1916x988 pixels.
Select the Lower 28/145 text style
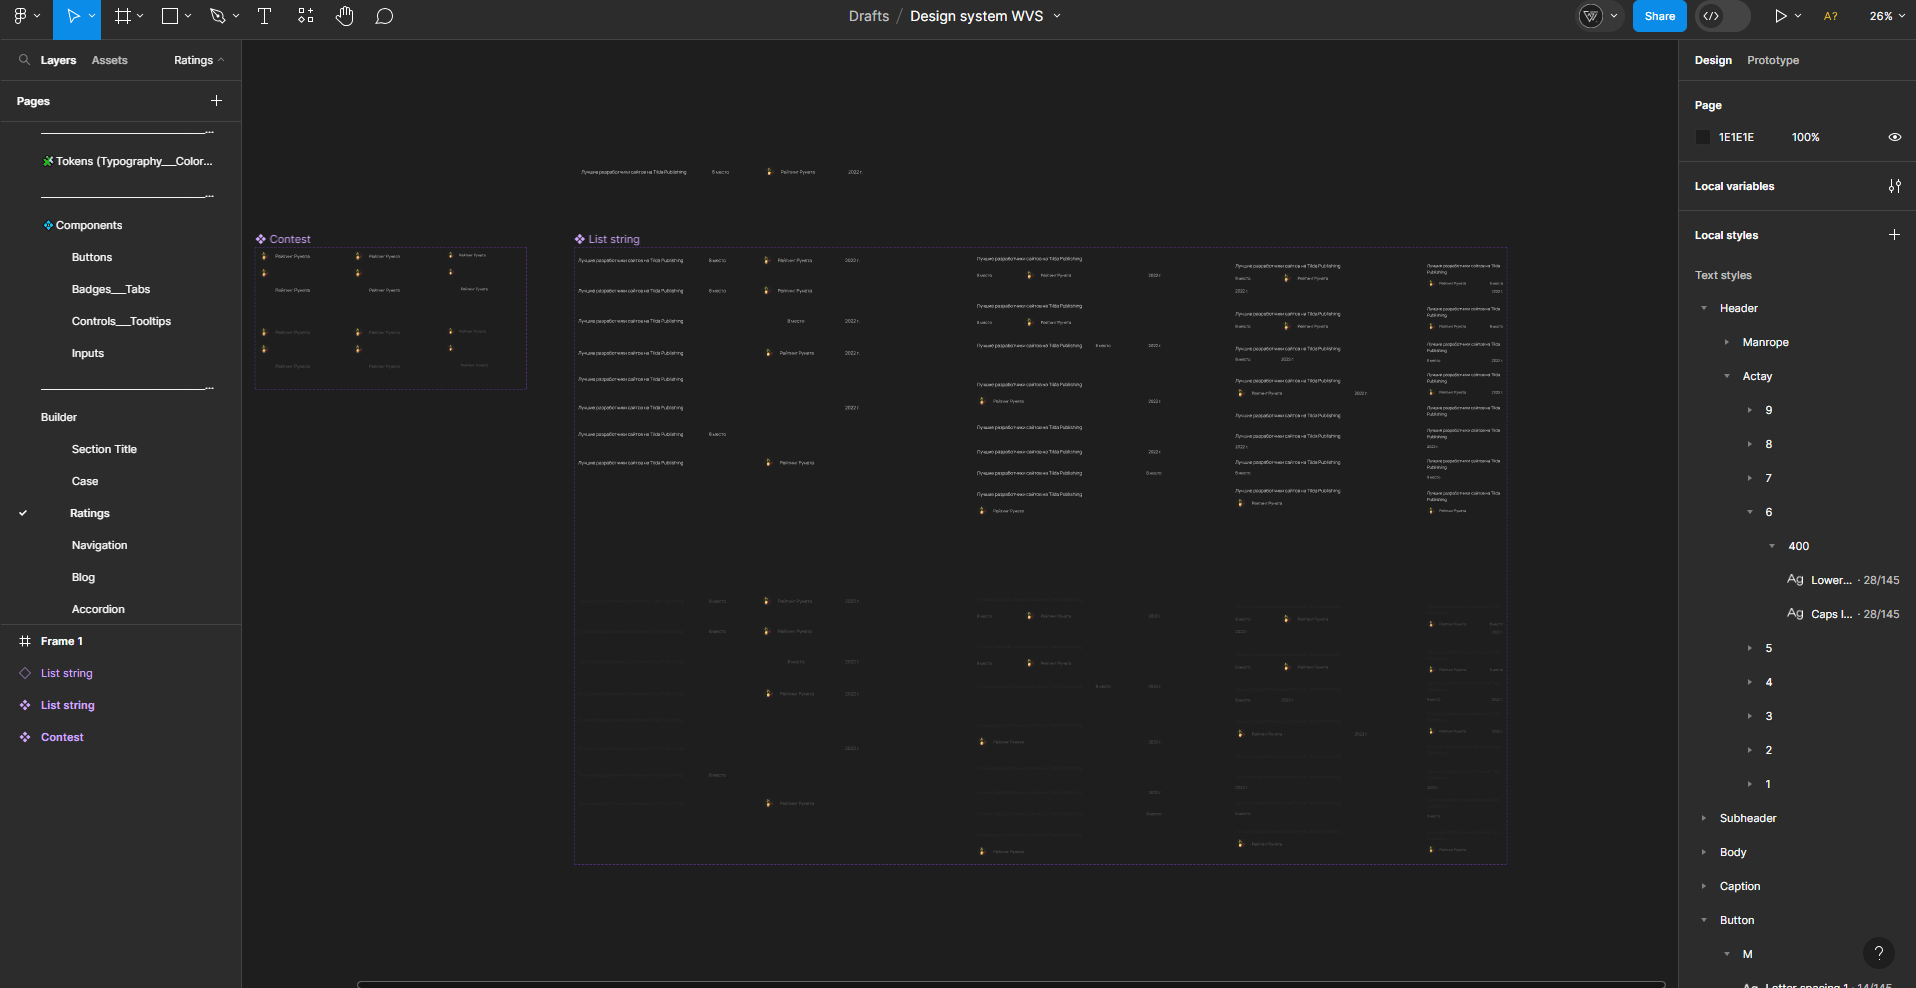[1842, 580]
